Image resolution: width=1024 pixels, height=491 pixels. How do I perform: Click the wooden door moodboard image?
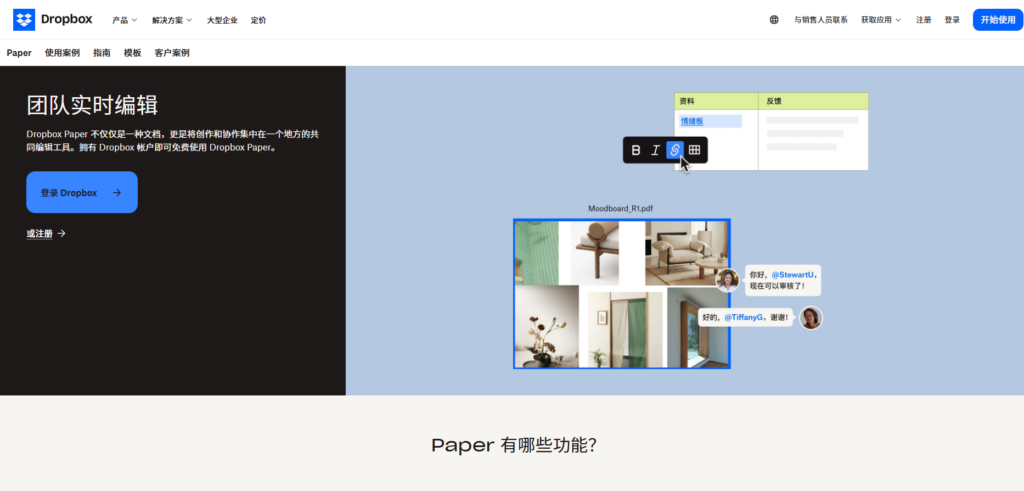[697, 328]
